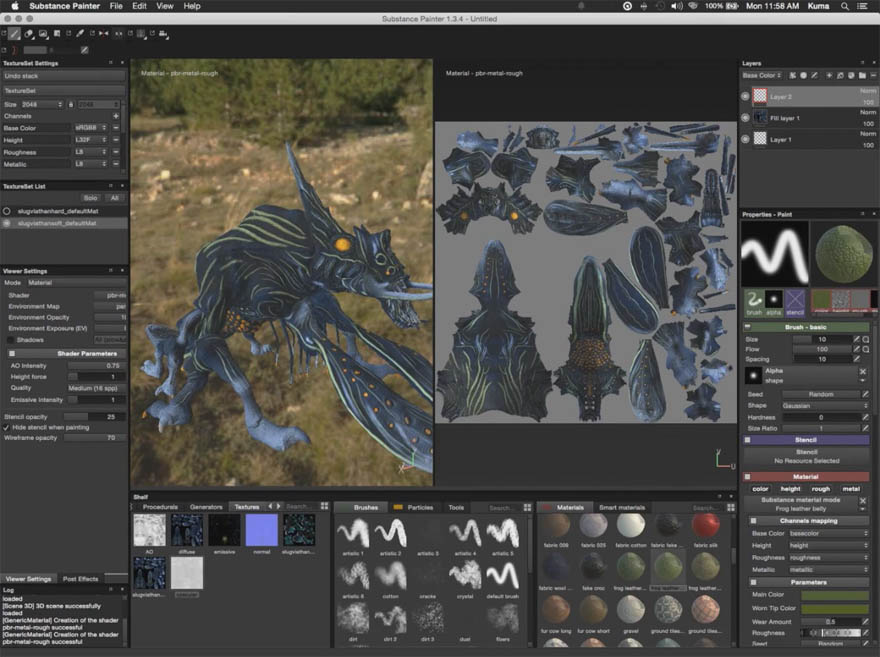Select slugviathansoft_defaultMat texture set radio
880x657 pixels.
pyautogui.click(x=7, y=223)
